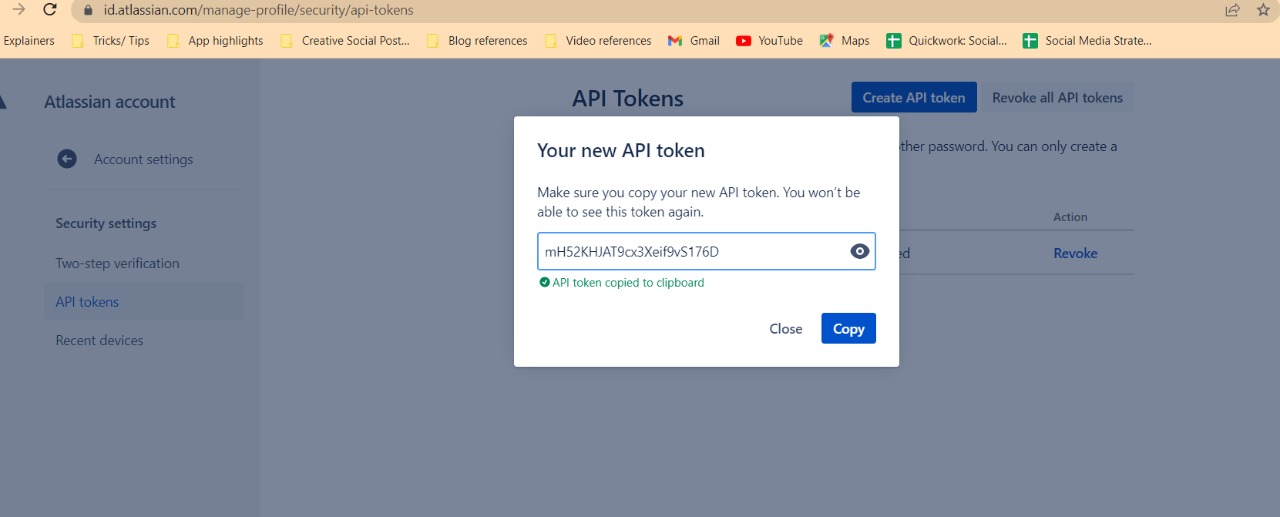Click the share page icon in the address bar
Viewport: 1280px width, 517px height.
click(1232, 10)
